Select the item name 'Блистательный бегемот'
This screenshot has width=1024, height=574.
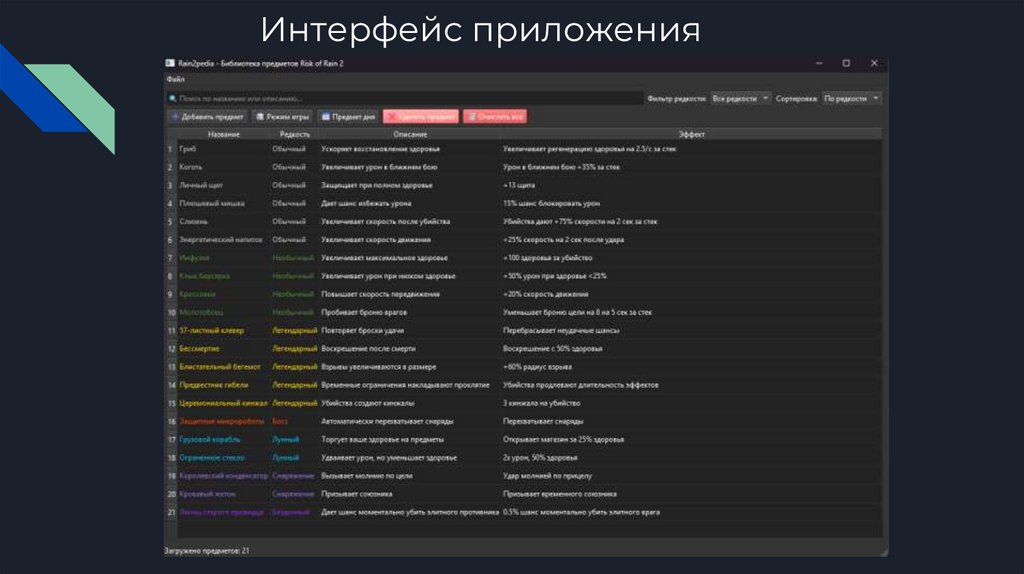(219, 367)
